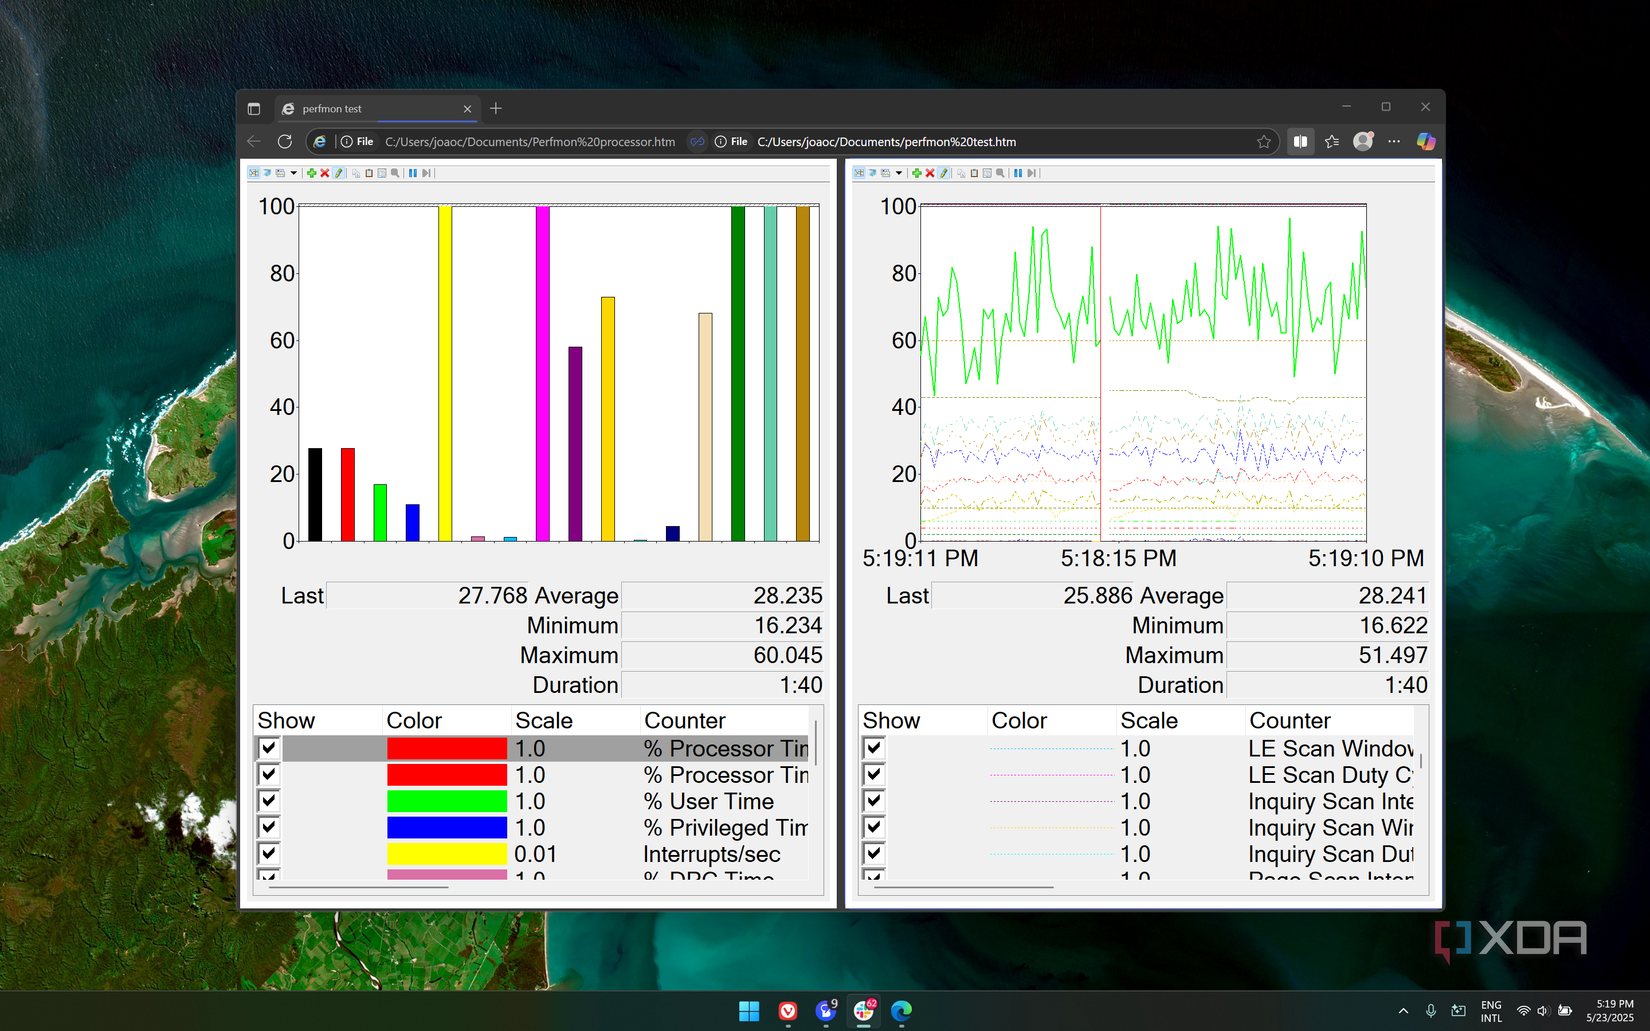The height and width of the screenshot is (1031, 1650).
Task: Click the Delete counter red X icon
Action: (326, 173)
